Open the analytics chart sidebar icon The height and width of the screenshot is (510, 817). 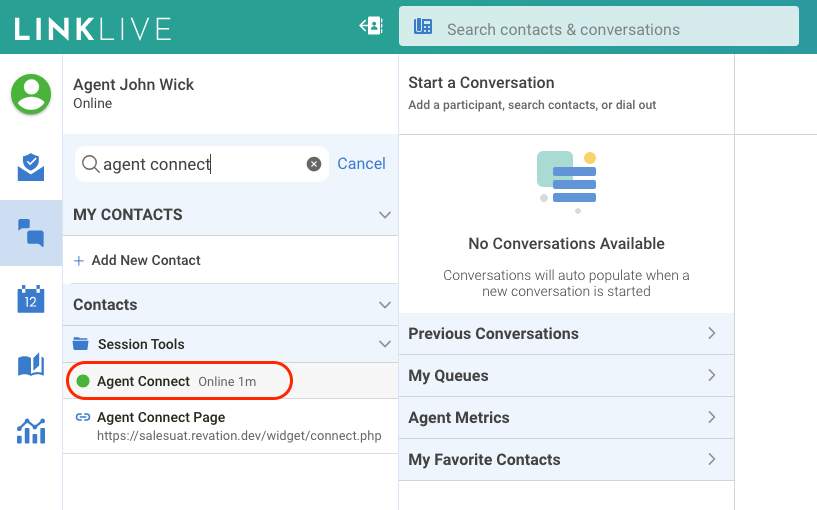pyautogui.click(x=31, y=431)
